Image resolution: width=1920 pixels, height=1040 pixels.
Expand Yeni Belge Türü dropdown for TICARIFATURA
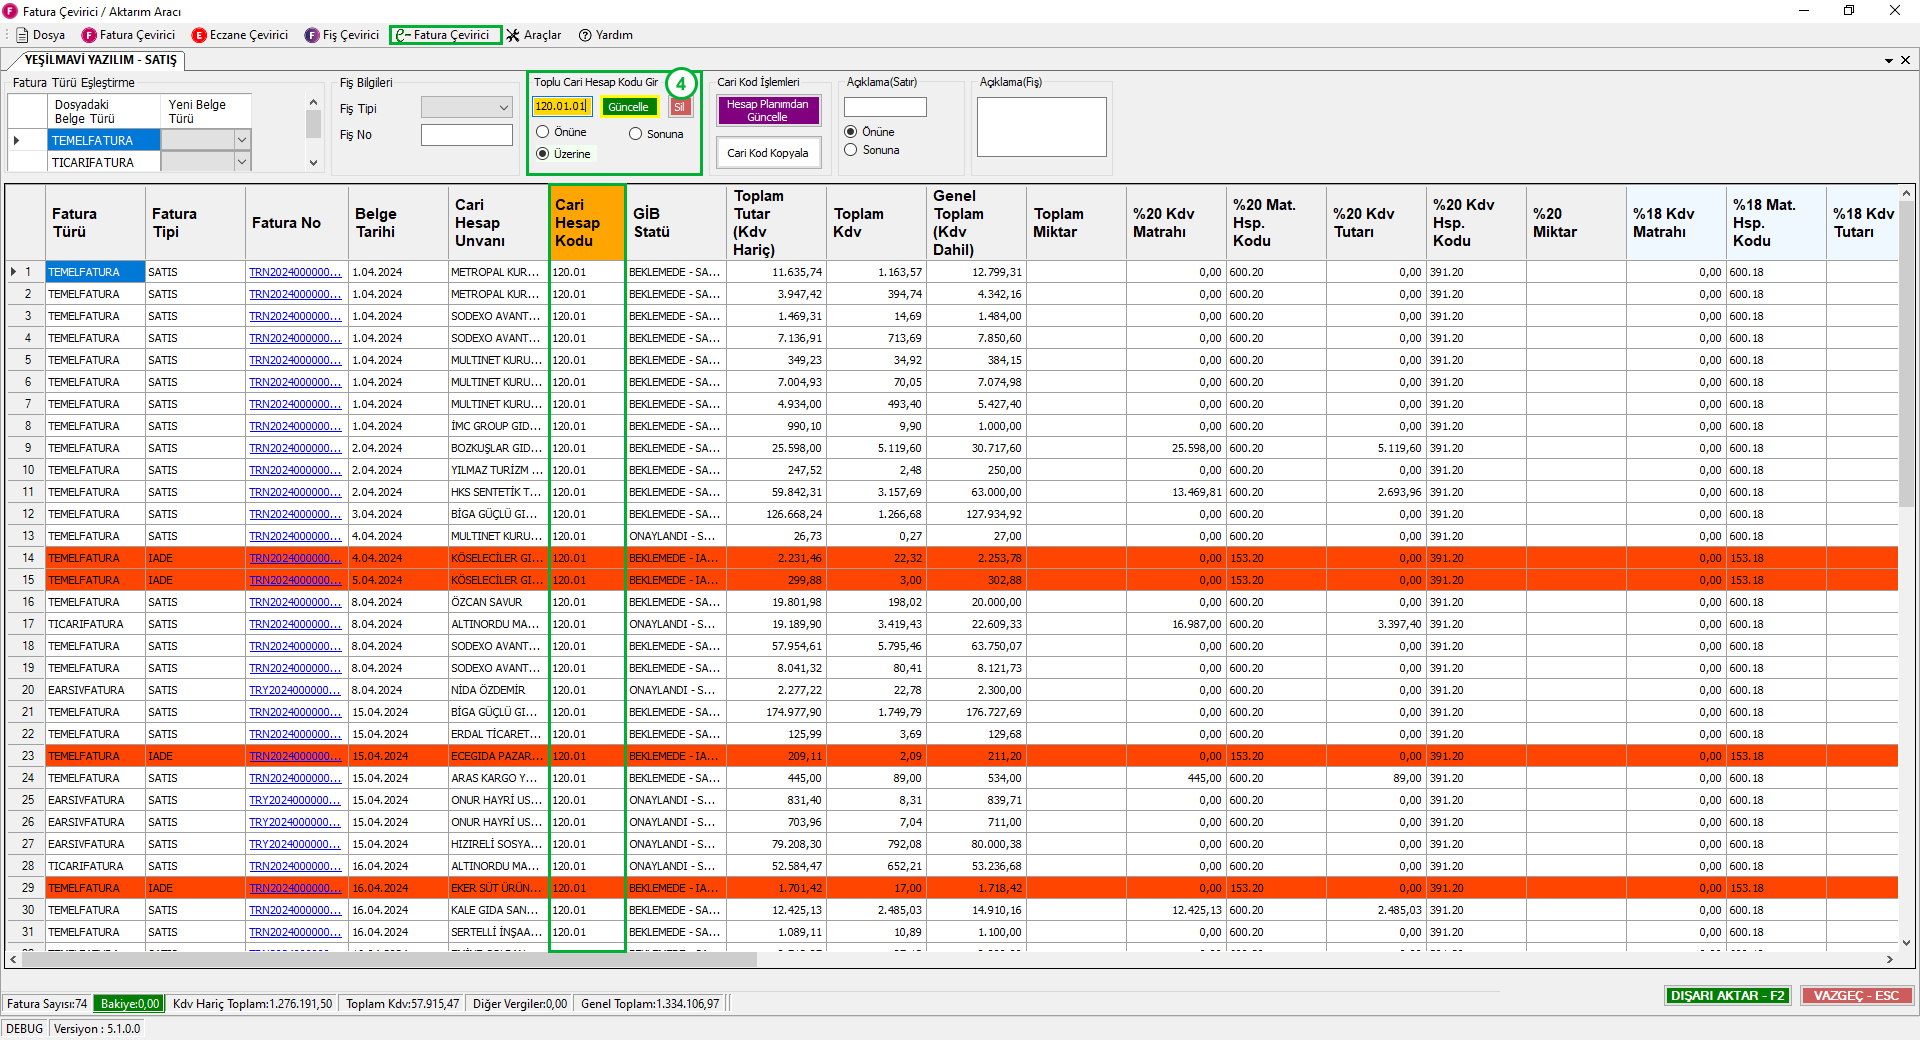click(241, 162)
